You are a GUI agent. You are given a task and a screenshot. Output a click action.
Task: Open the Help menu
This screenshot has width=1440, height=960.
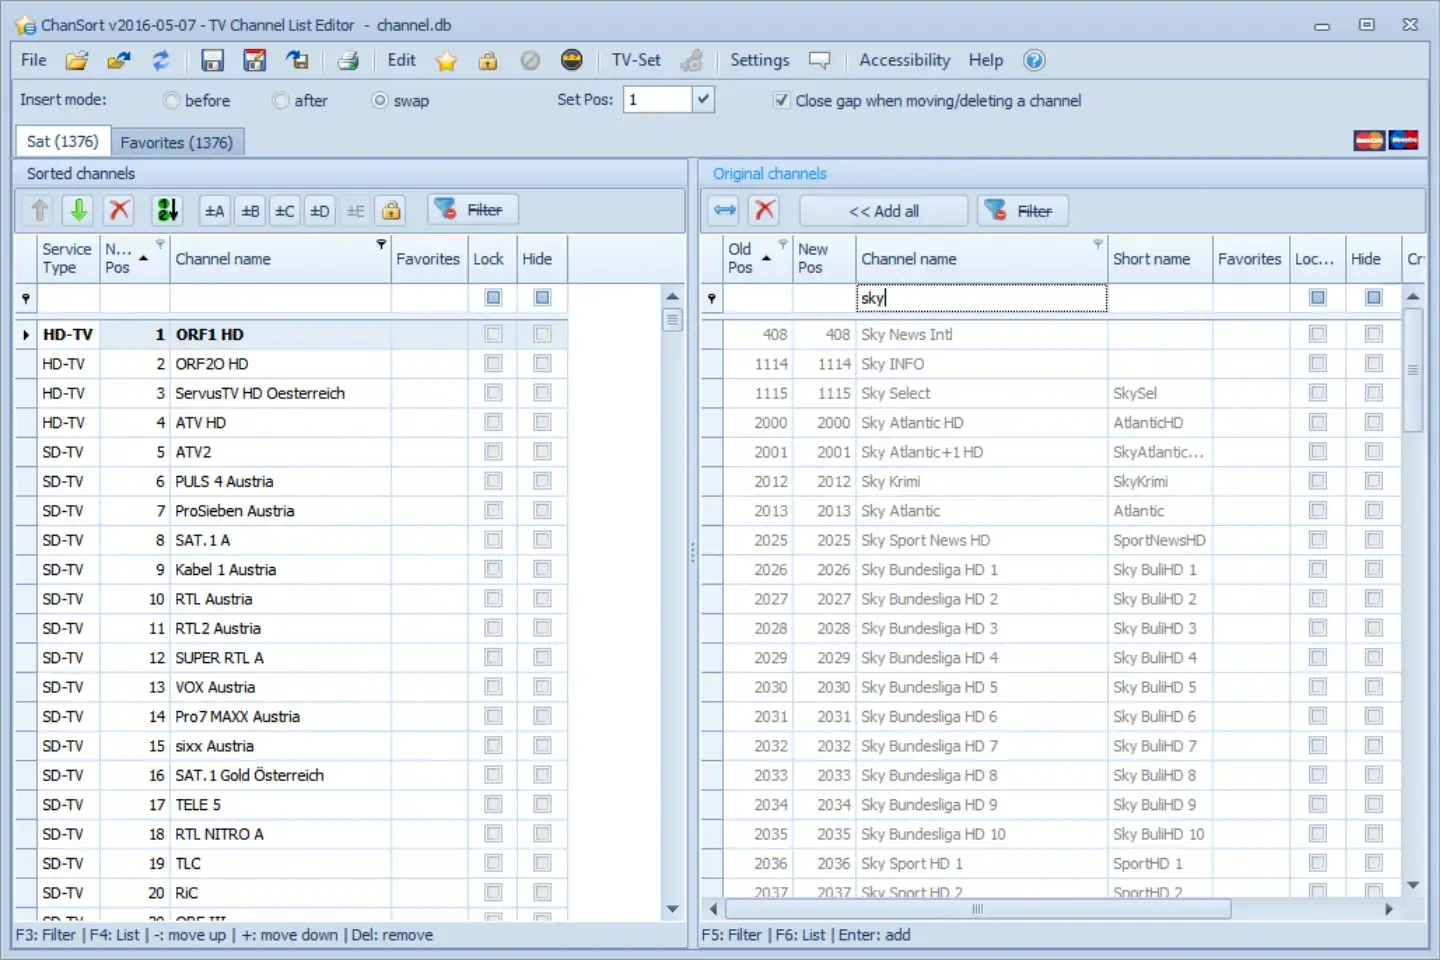click(985, 60)
